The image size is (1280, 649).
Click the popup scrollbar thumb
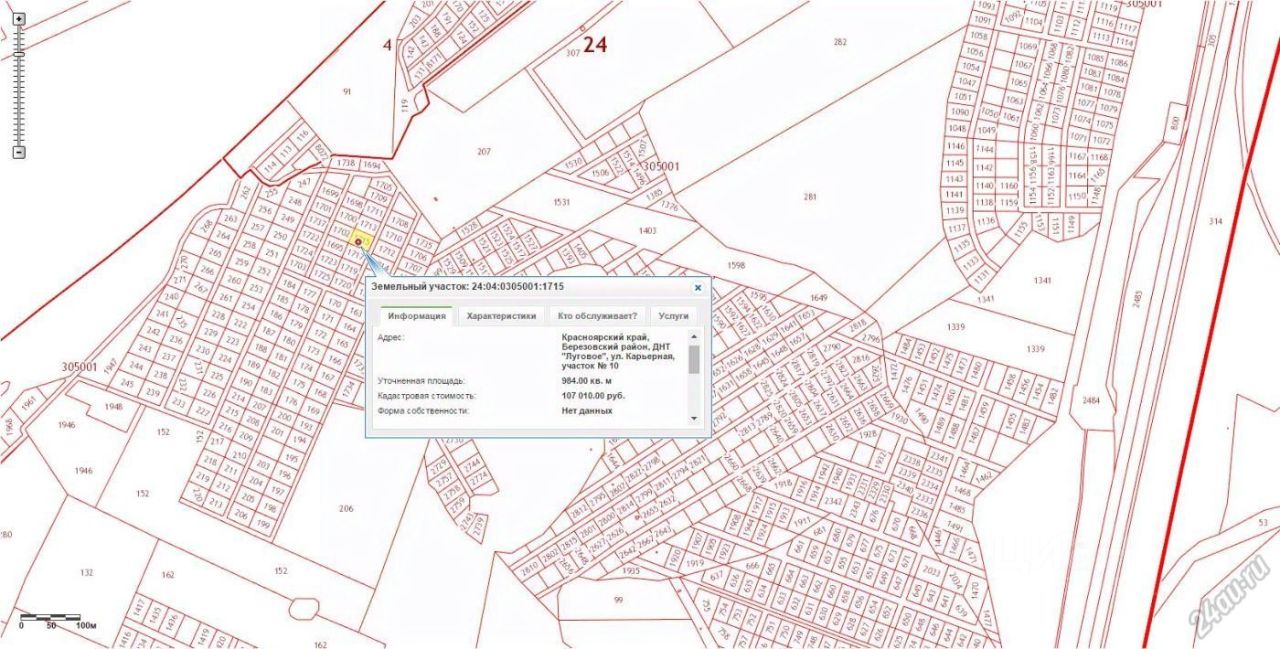tap(694, 359)
